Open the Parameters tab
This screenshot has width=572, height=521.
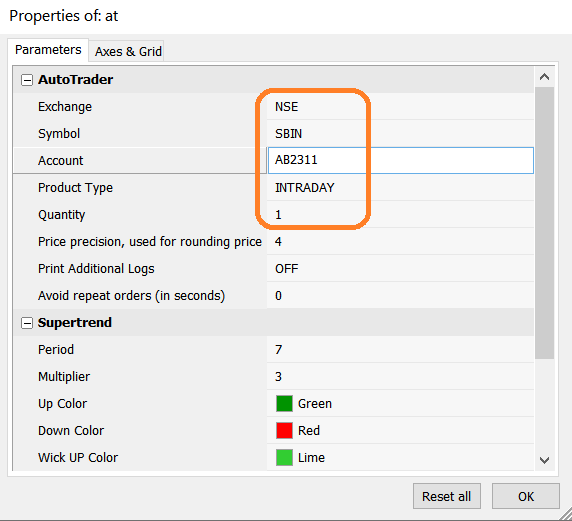[48, 50]
